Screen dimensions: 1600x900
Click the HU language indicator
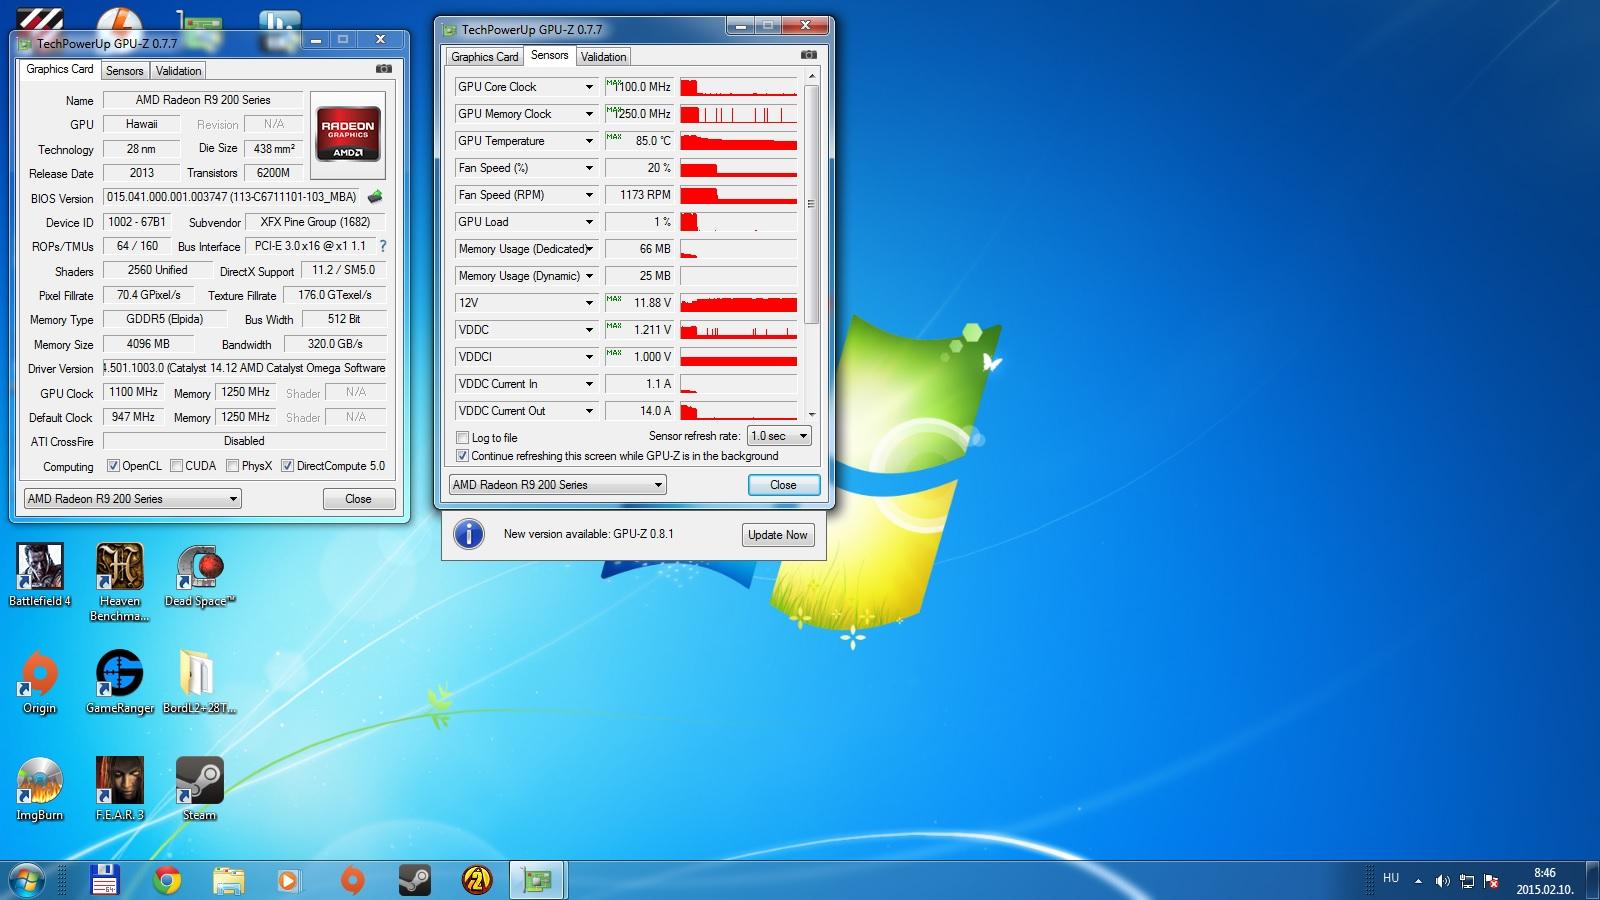point(1391,878)
